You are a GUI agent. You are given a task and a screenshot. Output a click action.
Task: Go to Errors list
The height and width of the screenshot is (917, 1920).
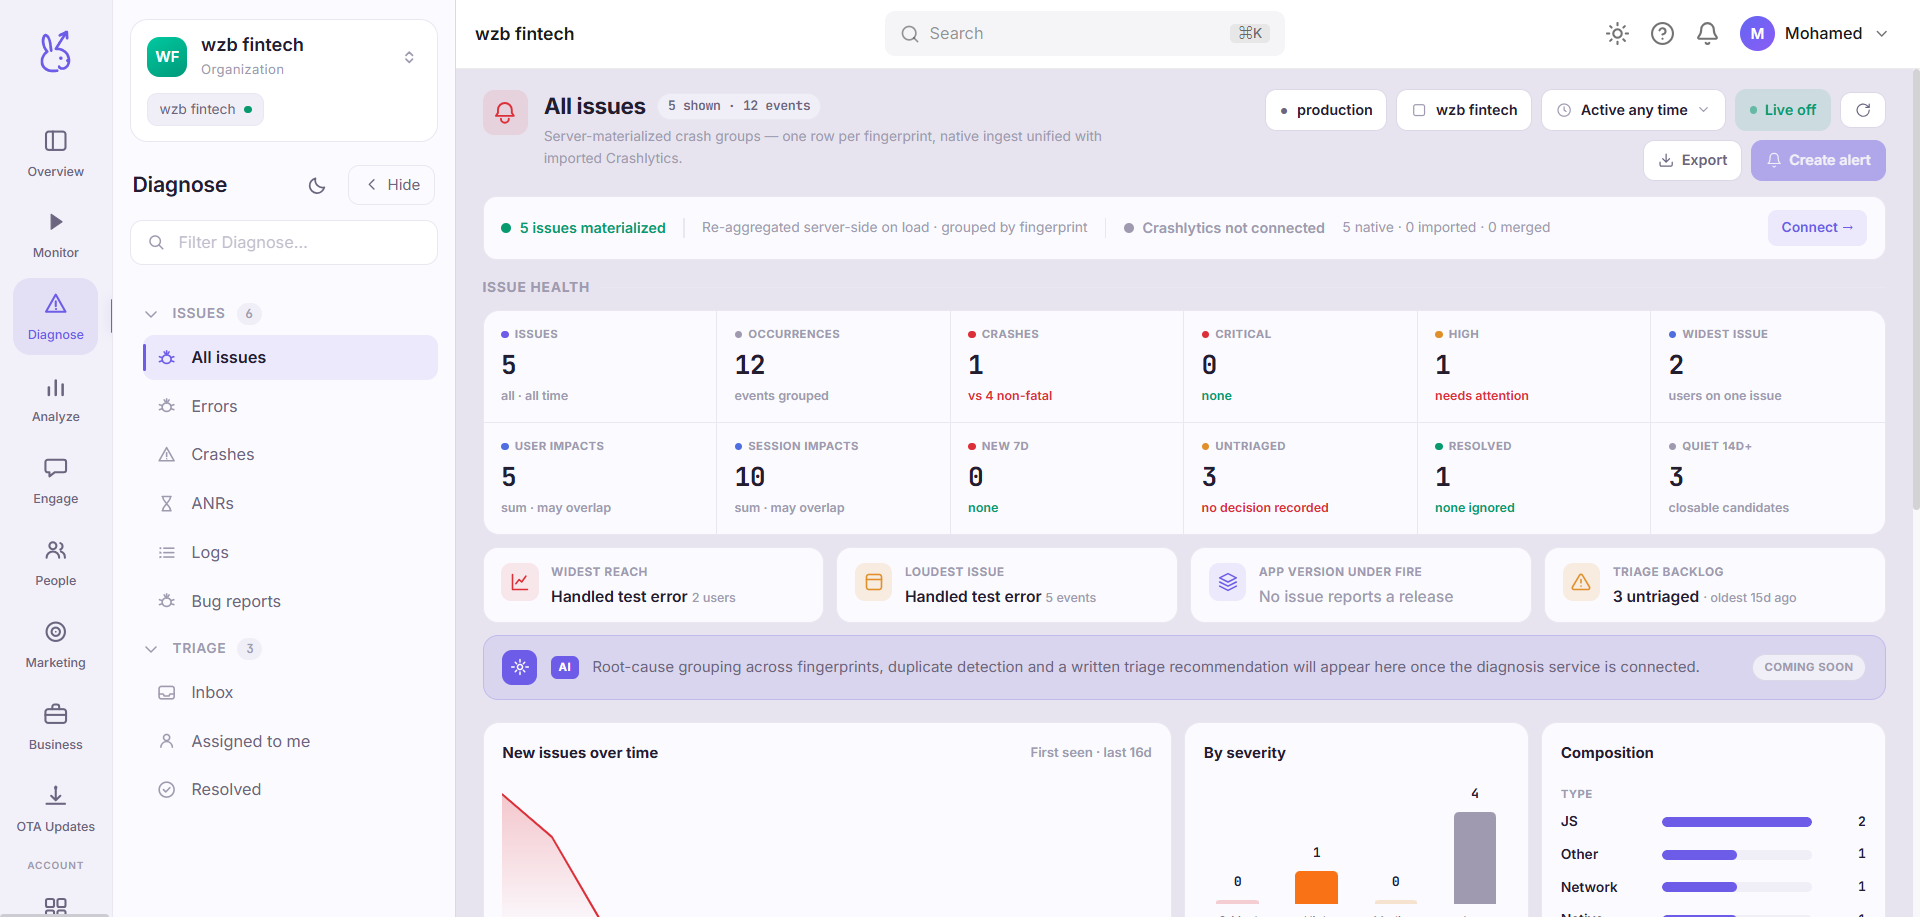290,406
